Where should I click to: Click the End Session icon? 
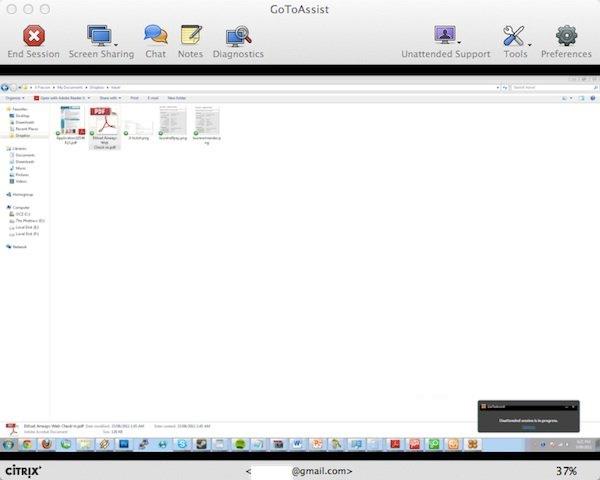pos(34,36)
